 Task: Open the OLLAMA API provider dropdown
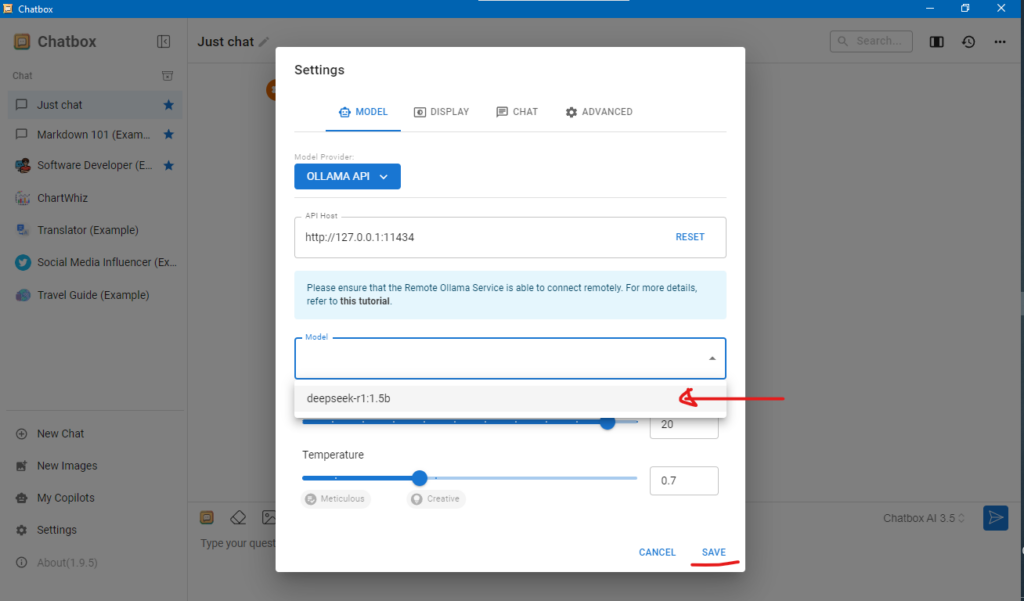347,176
